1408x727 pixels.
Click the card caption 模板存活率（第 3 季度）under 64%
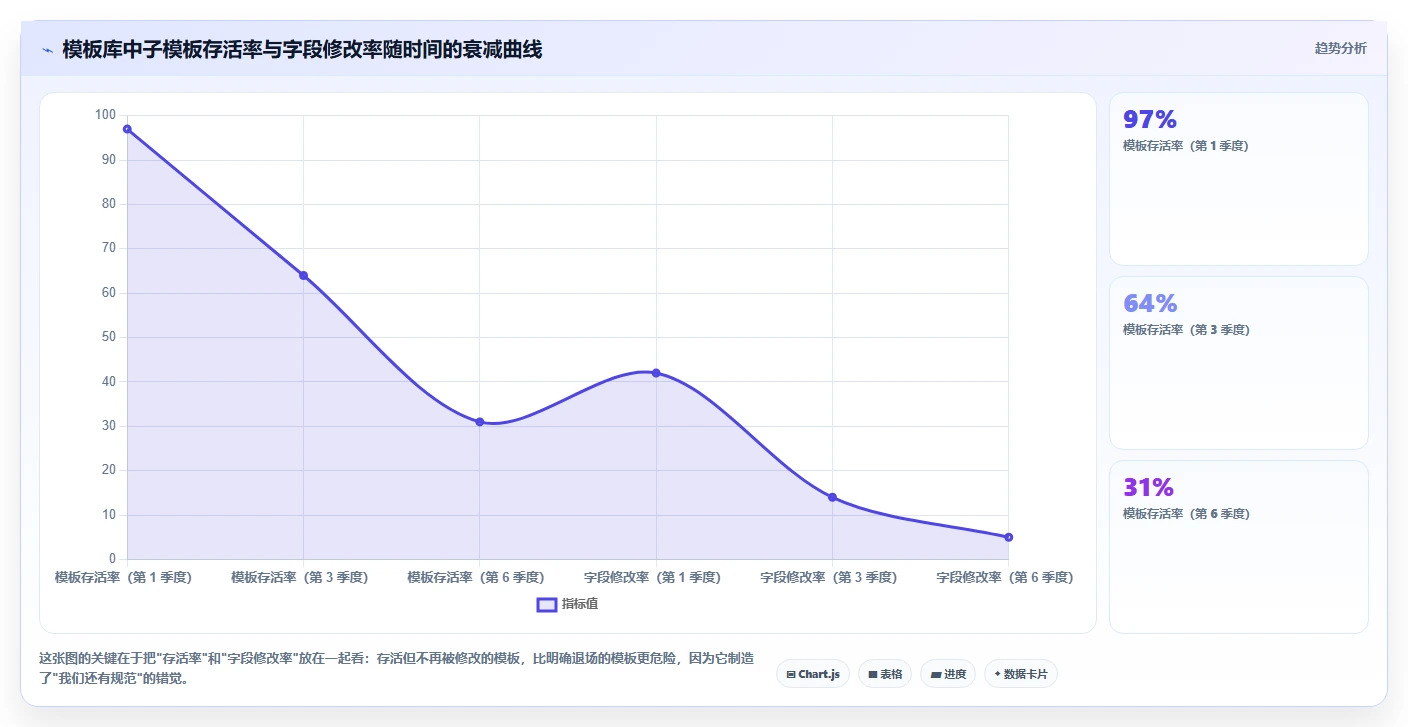[x=1186, y=330]
